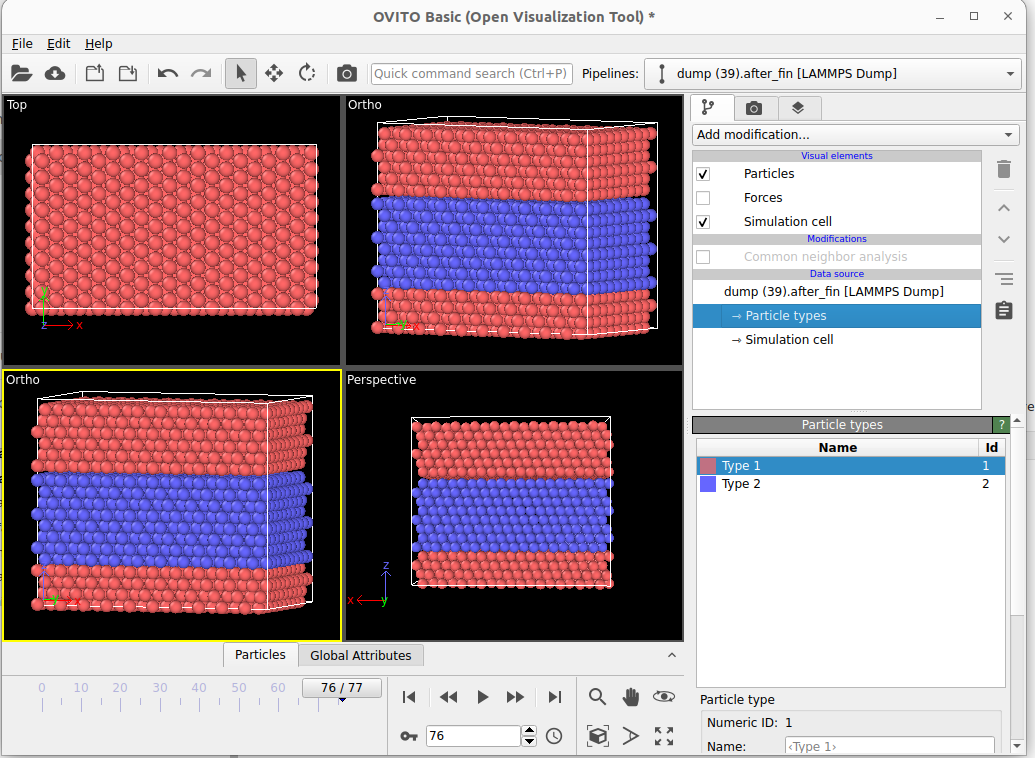Maximize the active viewport
The image size is (1035, 758).
click(664, 736)
